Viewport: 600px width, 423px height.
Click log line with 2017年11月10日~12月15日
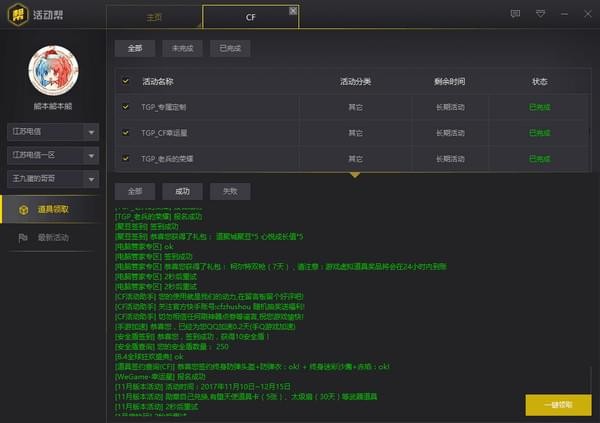[x=203, y=386]
